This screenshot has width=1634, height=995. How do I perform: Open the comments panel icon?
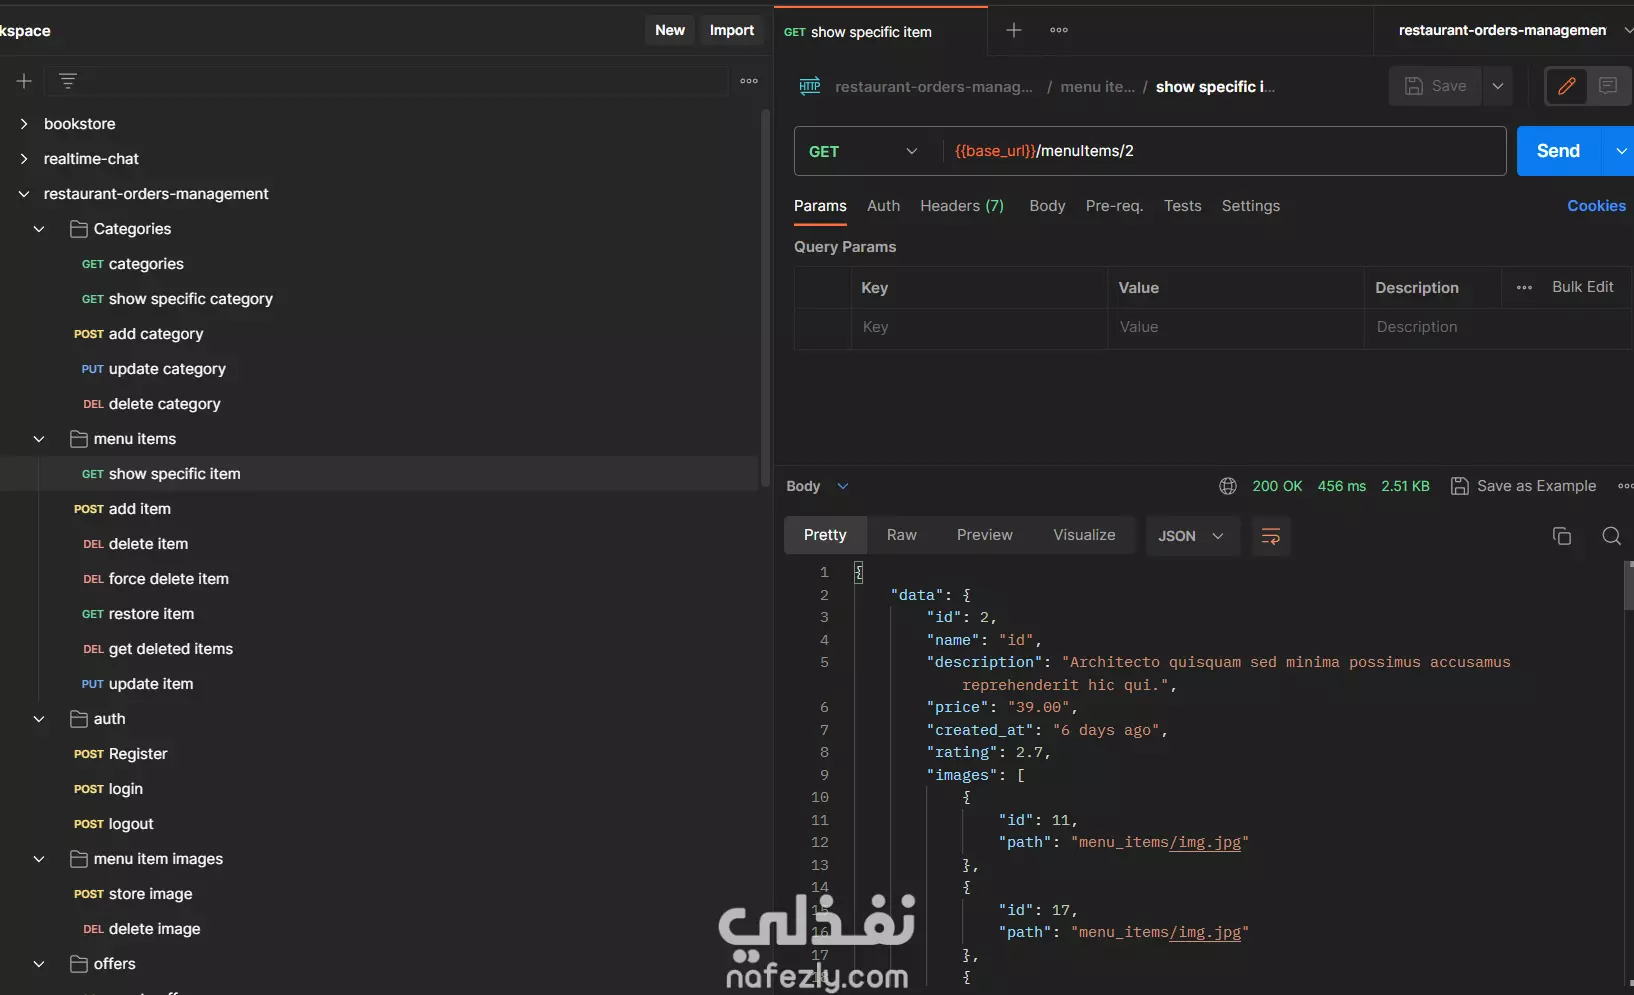(1608, 86)
